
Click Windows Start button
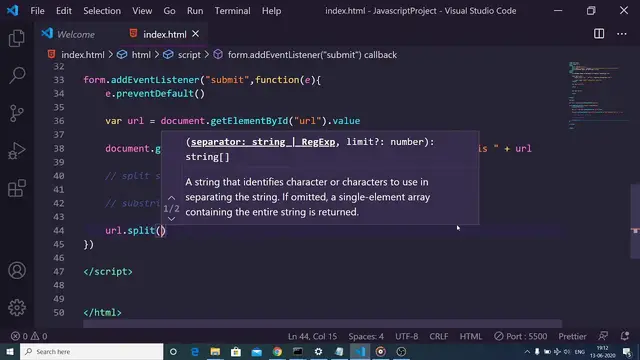coord(10,351)
